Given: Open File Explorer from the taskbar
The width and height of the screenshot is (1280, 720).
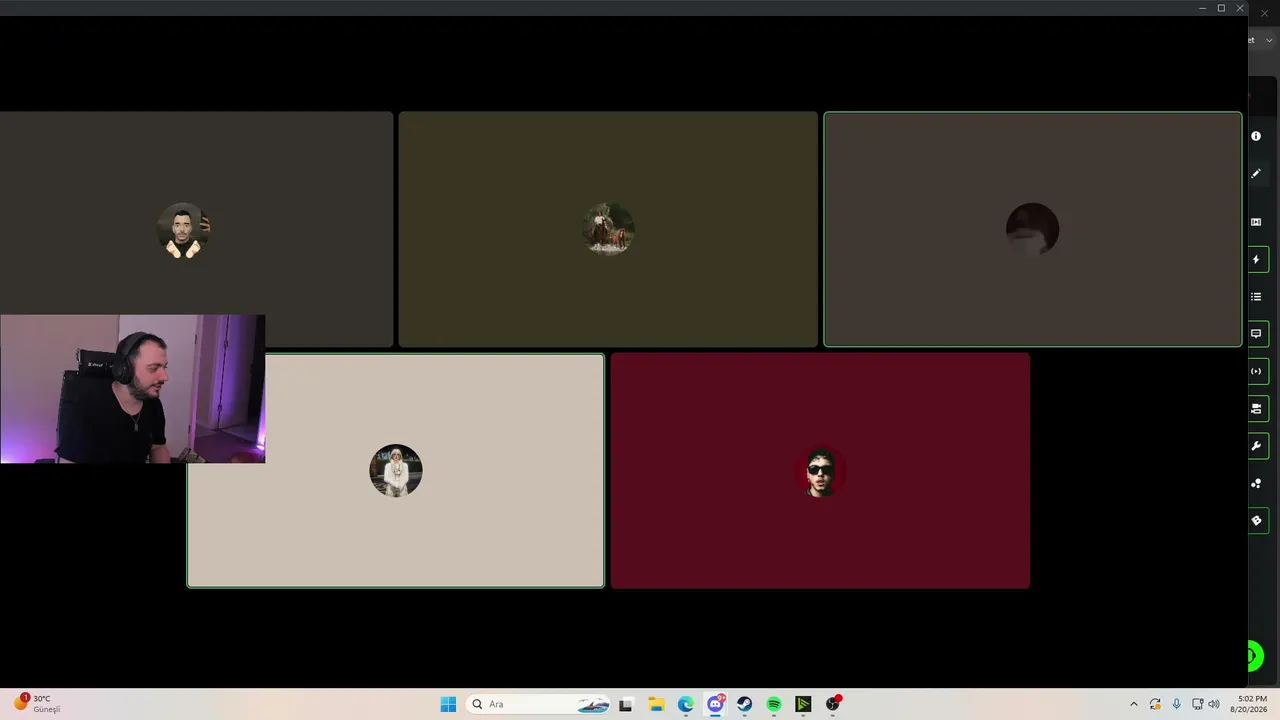Looking at the screenshot, I should 656,704.
